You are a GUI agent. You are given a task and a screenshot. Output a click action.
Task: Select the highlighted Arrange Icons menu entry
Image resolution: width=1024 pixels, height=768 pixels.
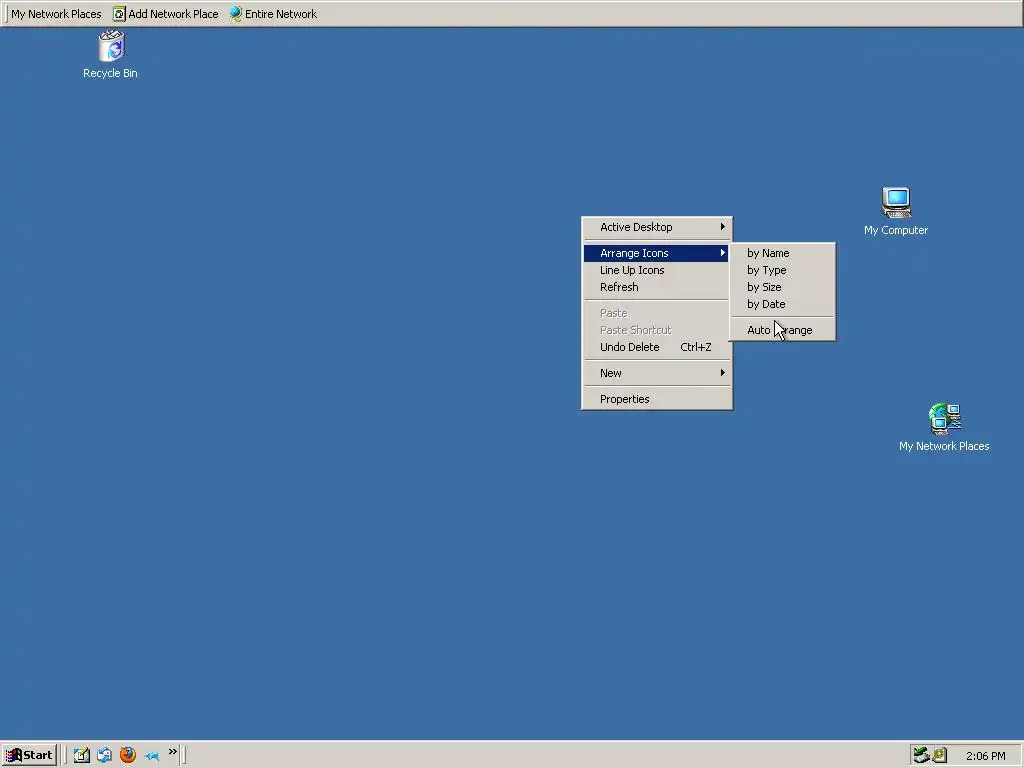(657, 253)
